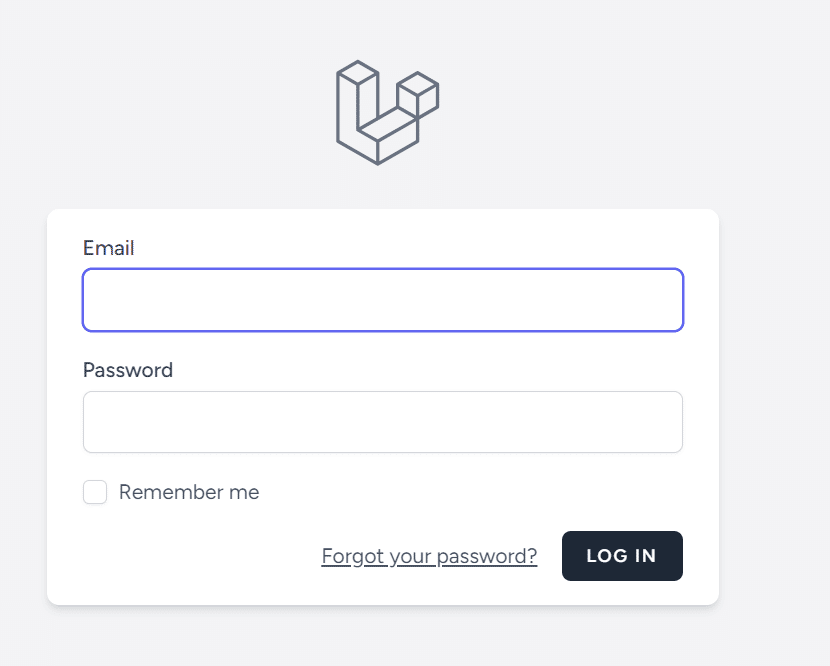Toggle the checkbox beside Remember me
Screen dimensions: 830x666
coord(95,492)
